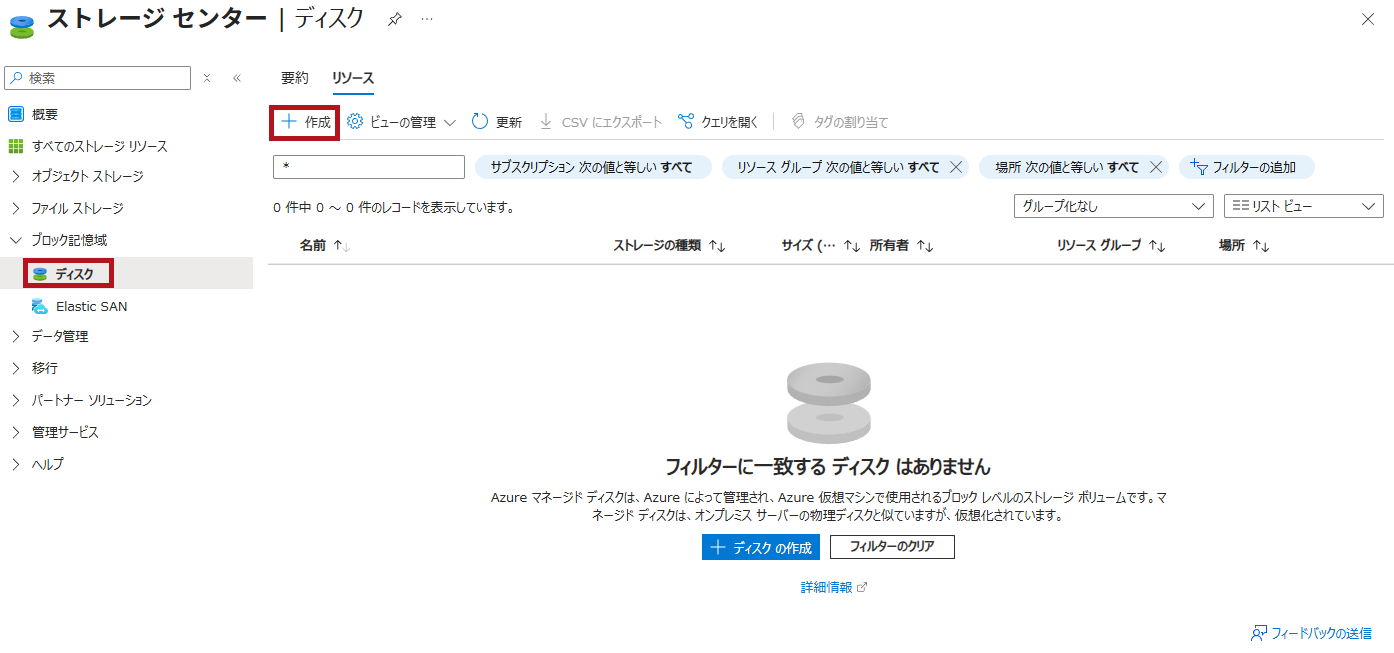The height and width of the screenshot is (653, 1394).
Task: Expand the オブジェクト ストレージ tree section
Action: click(x=16, y=176)
